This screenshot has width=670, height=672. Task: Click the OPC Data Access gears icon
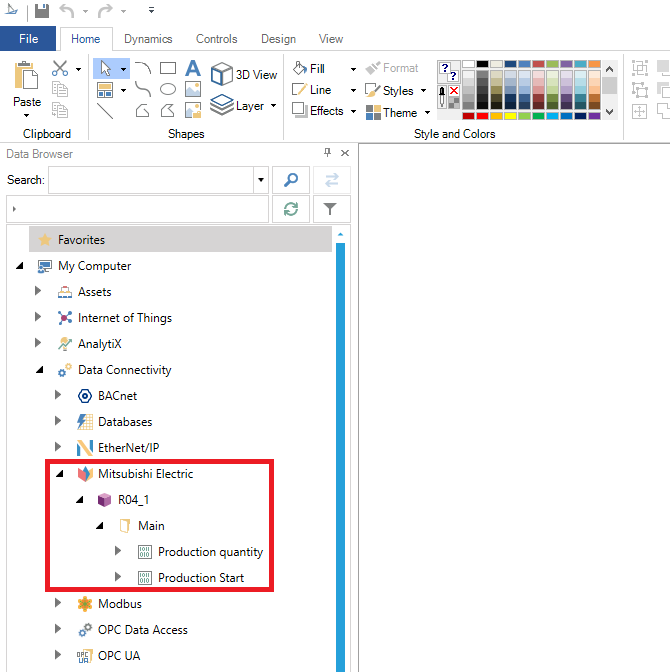(85, 630)
